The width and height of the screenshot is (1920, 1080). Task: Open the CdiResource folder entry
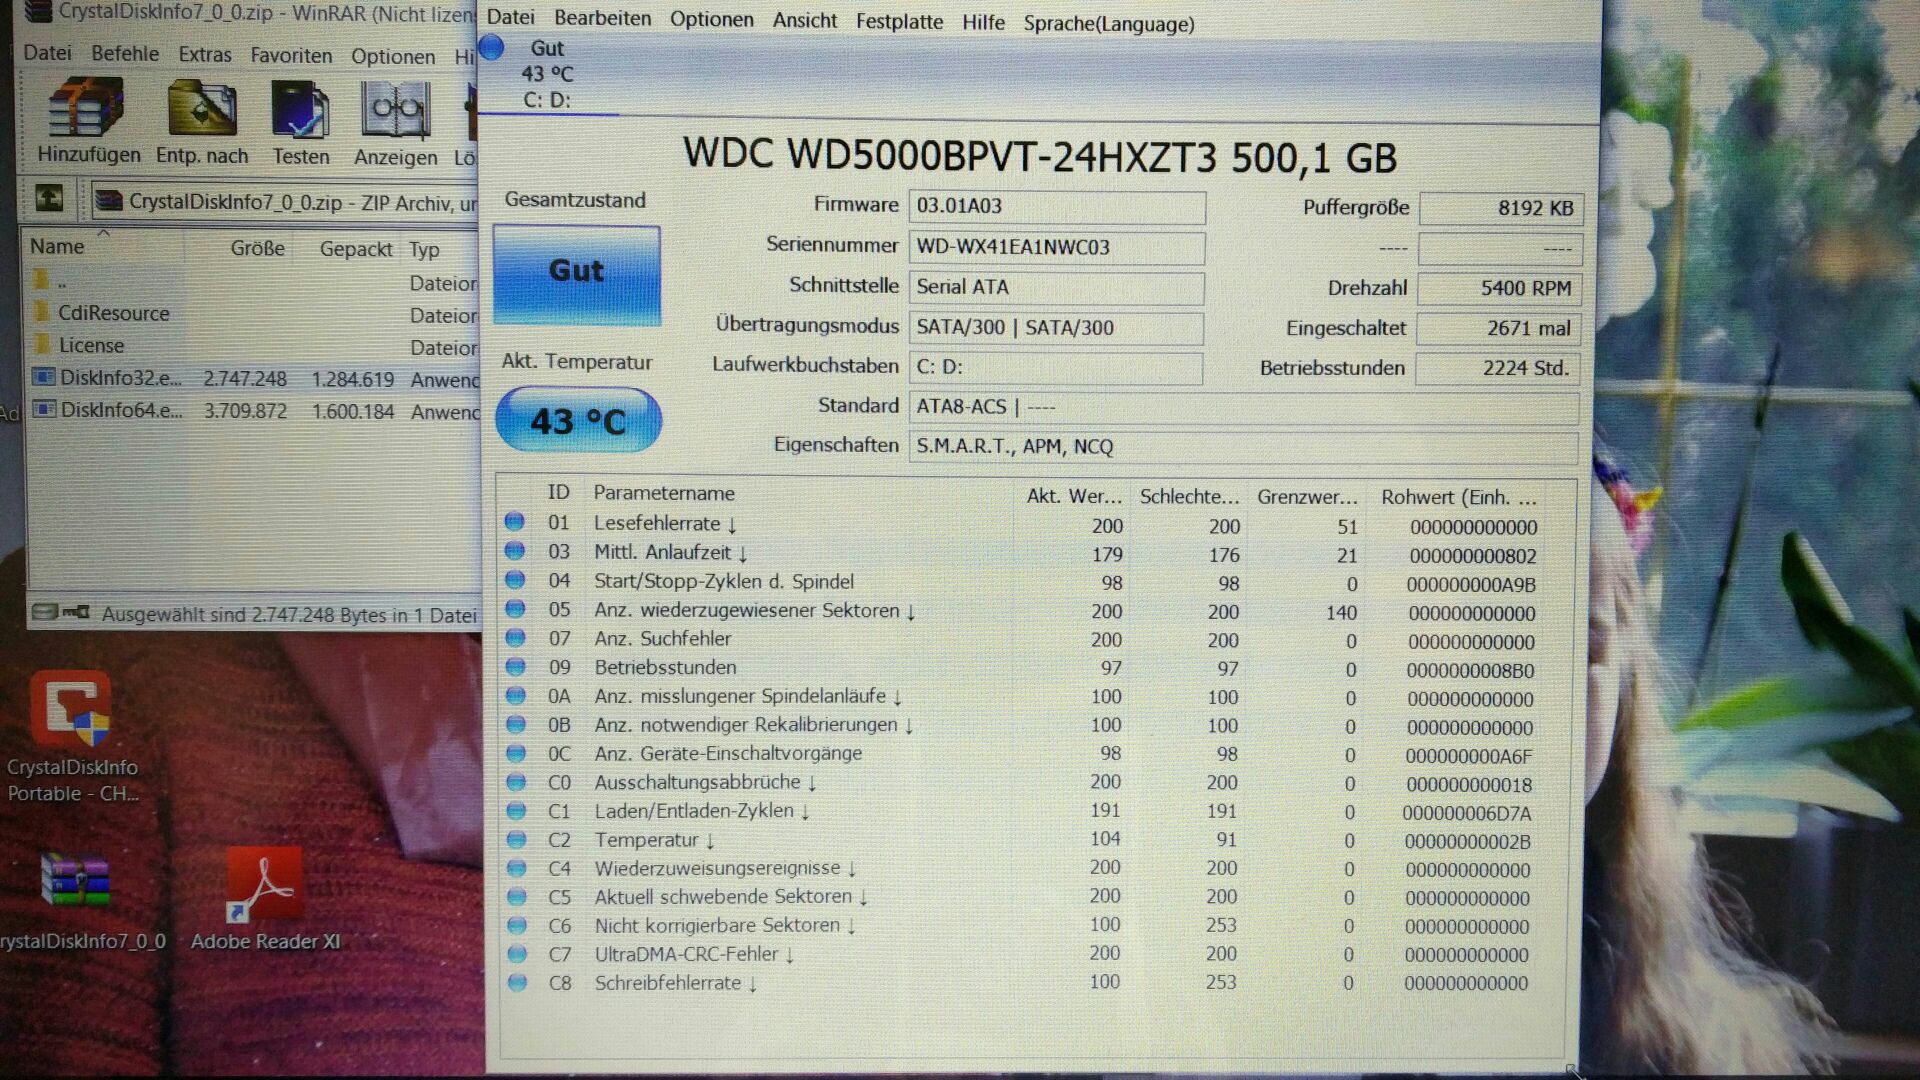113,313
